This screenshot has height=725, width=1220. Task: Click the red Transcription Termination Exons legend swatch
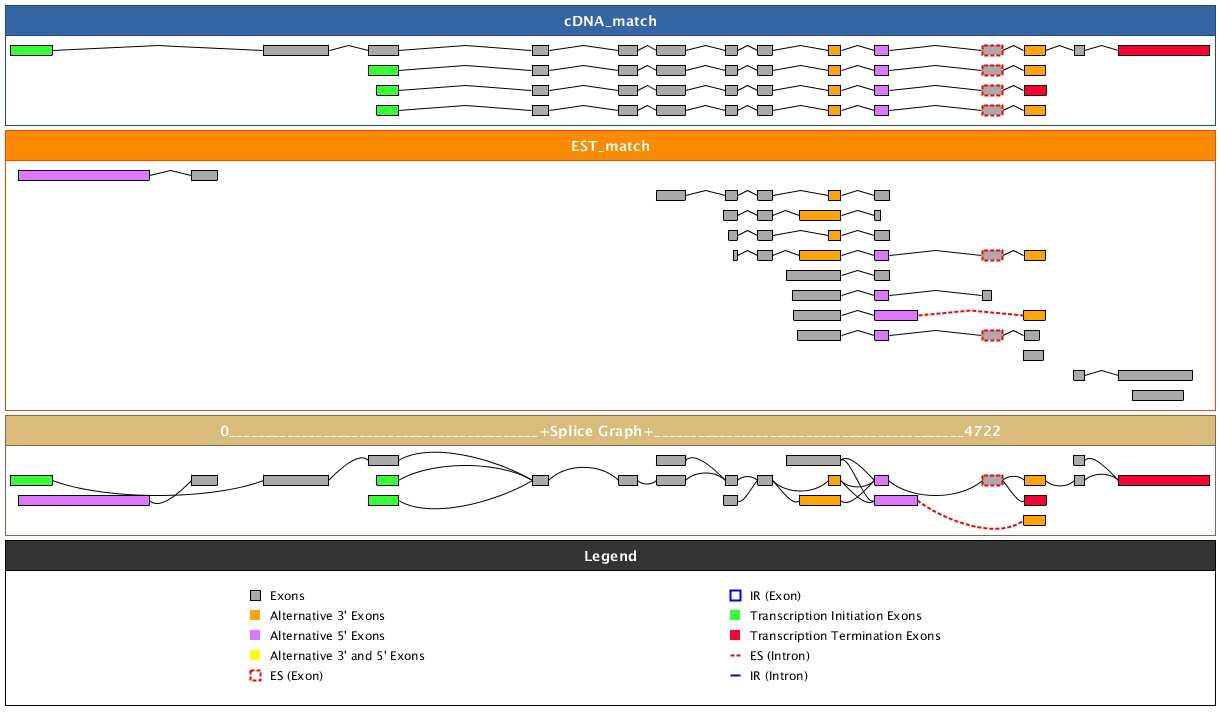point(735,636)
